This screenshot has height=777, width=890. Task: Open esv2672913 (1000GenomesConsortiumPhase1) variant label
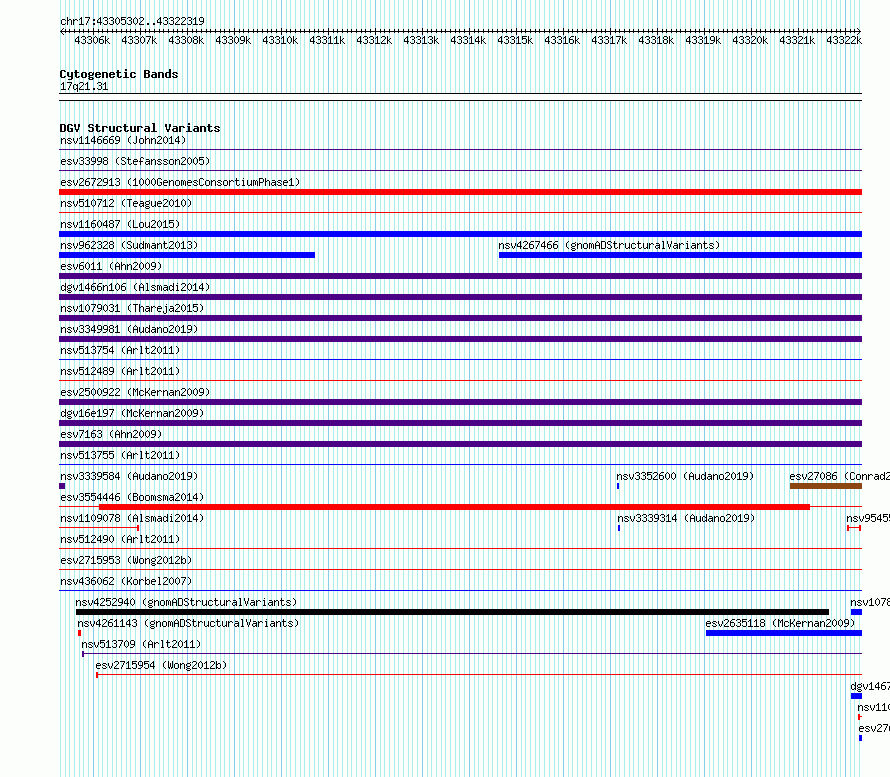(180, 182)
